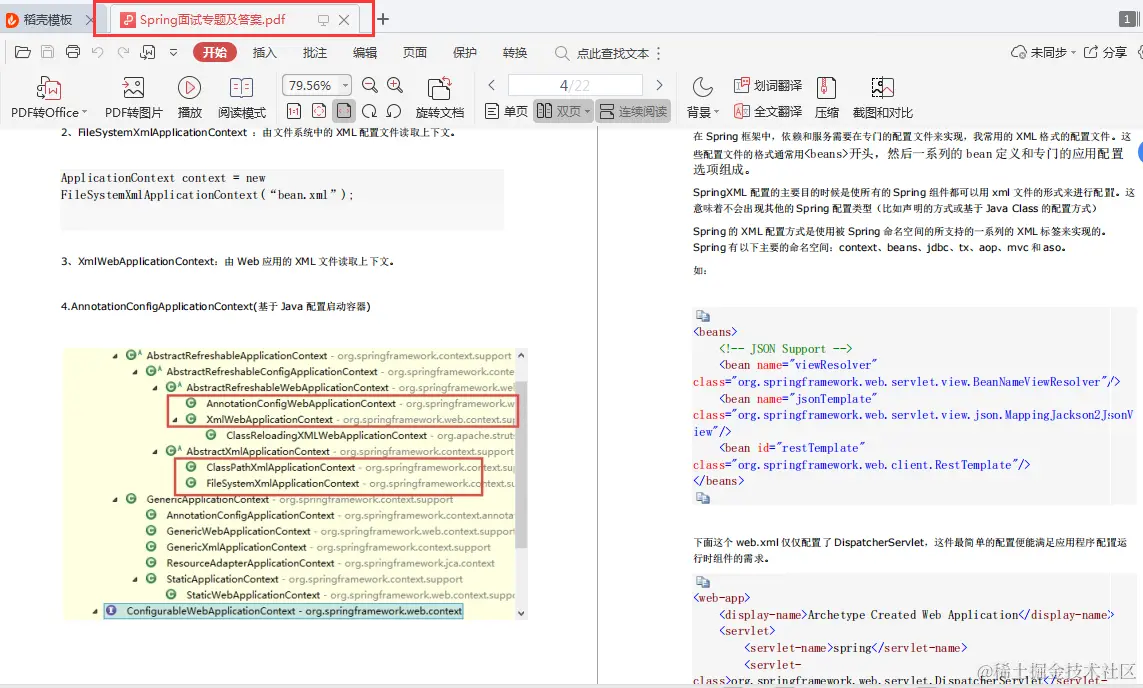Expand the quick access toolbar dropdown arrow
Image resolution: width=1143 pixels, height=688 pixels.
[173, 52]
